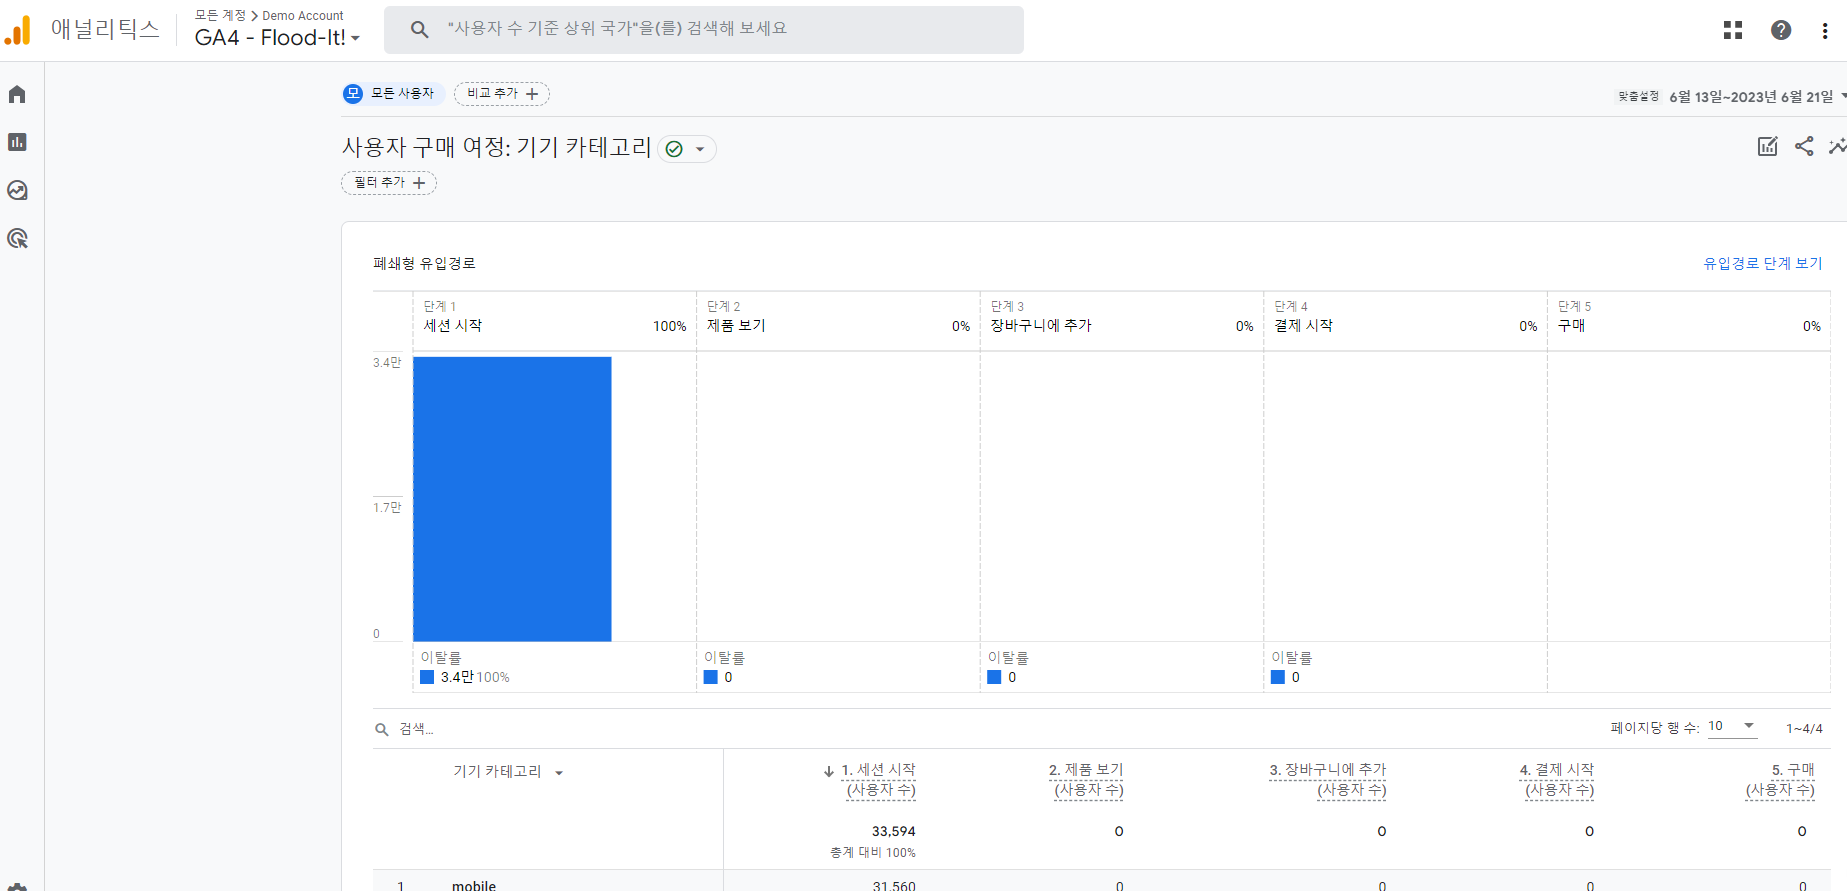This screenshot has height=891, width=1847.
Task: Click the blue legend swatch under step 3 이탈률
Action: (x=994, y=677)
